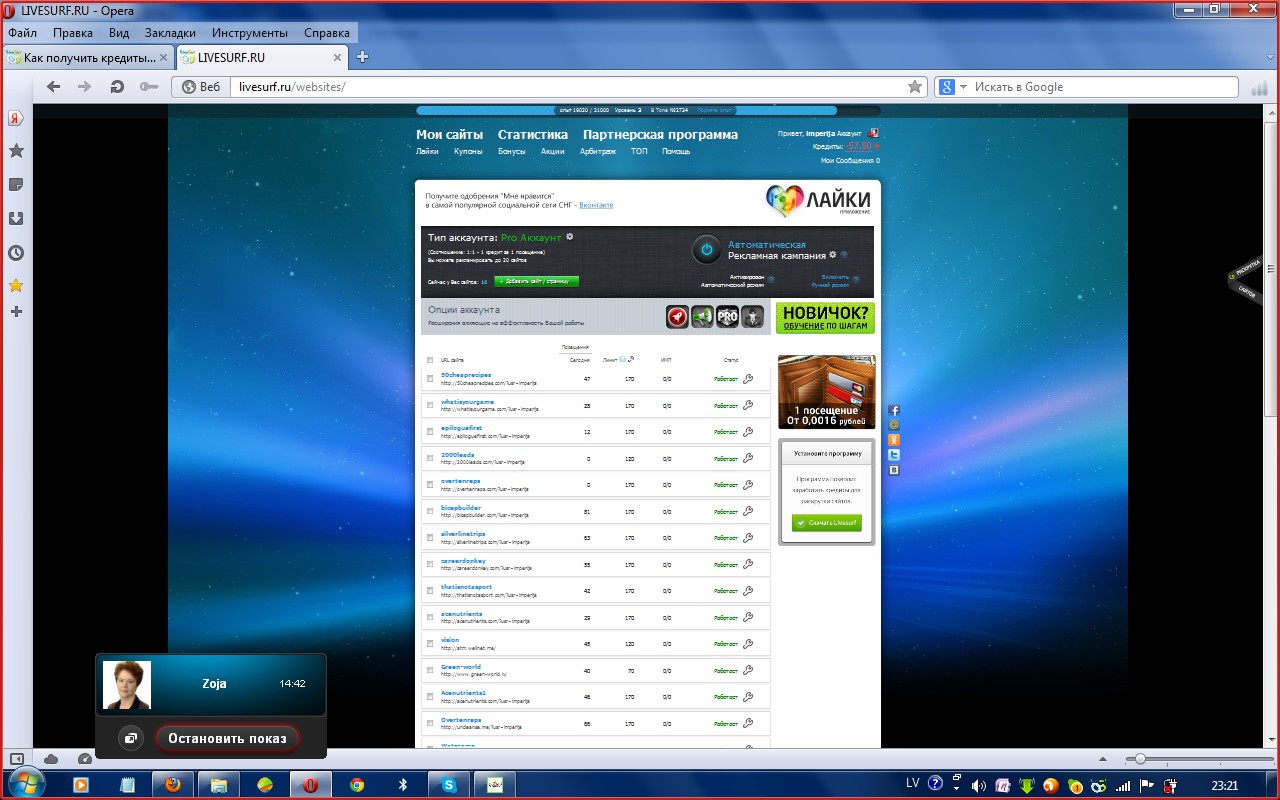Adjust the Opera zoom slider handle
Screen dimensions: 1280x800
click(1140, 759)
